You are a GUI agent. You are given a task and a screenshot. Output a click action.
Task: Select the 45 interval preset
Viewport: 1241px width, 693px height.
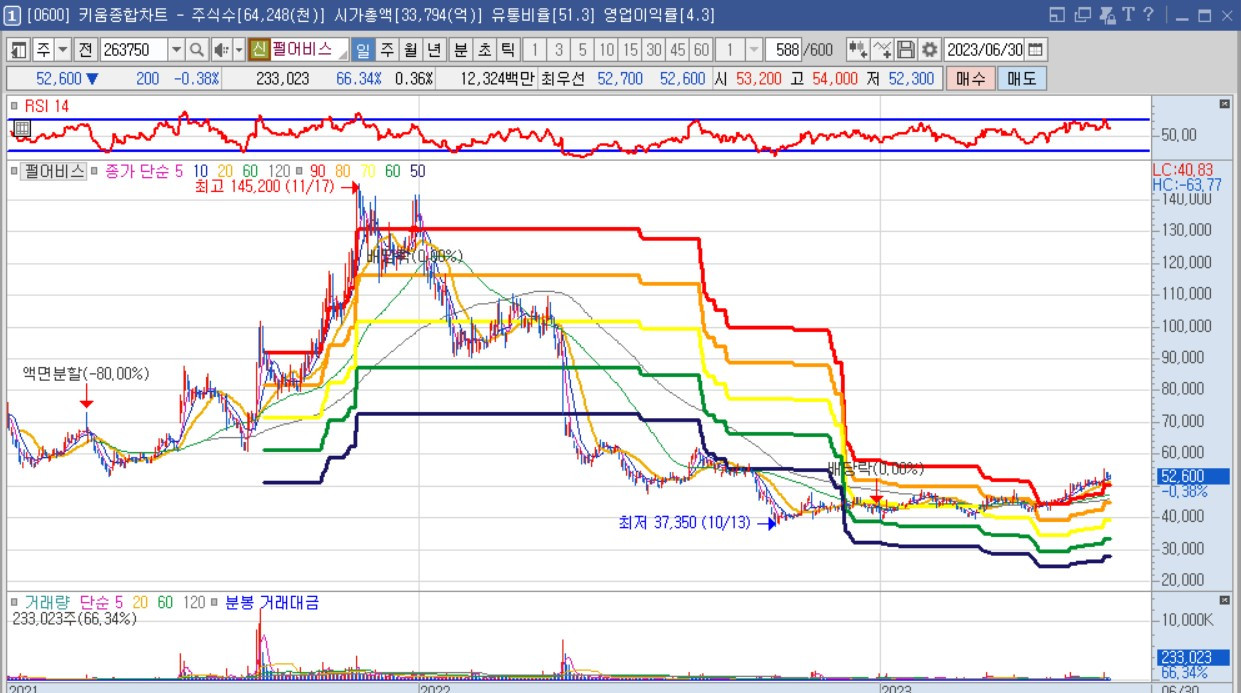coord(678,50)
